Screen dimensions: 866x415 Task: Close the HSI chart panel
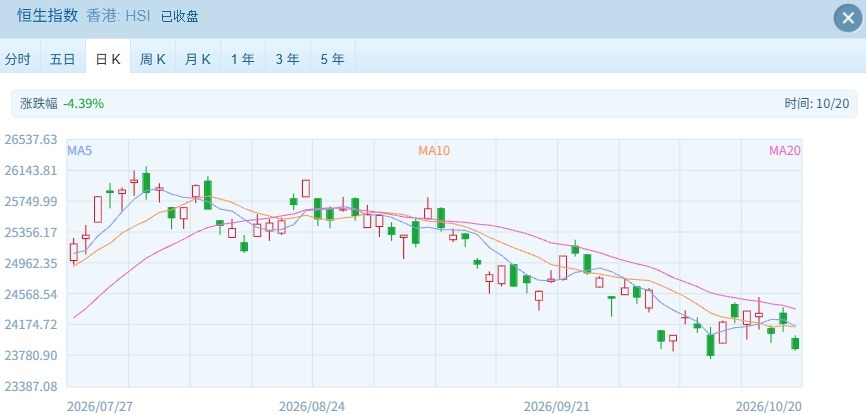tap(848, 18)
